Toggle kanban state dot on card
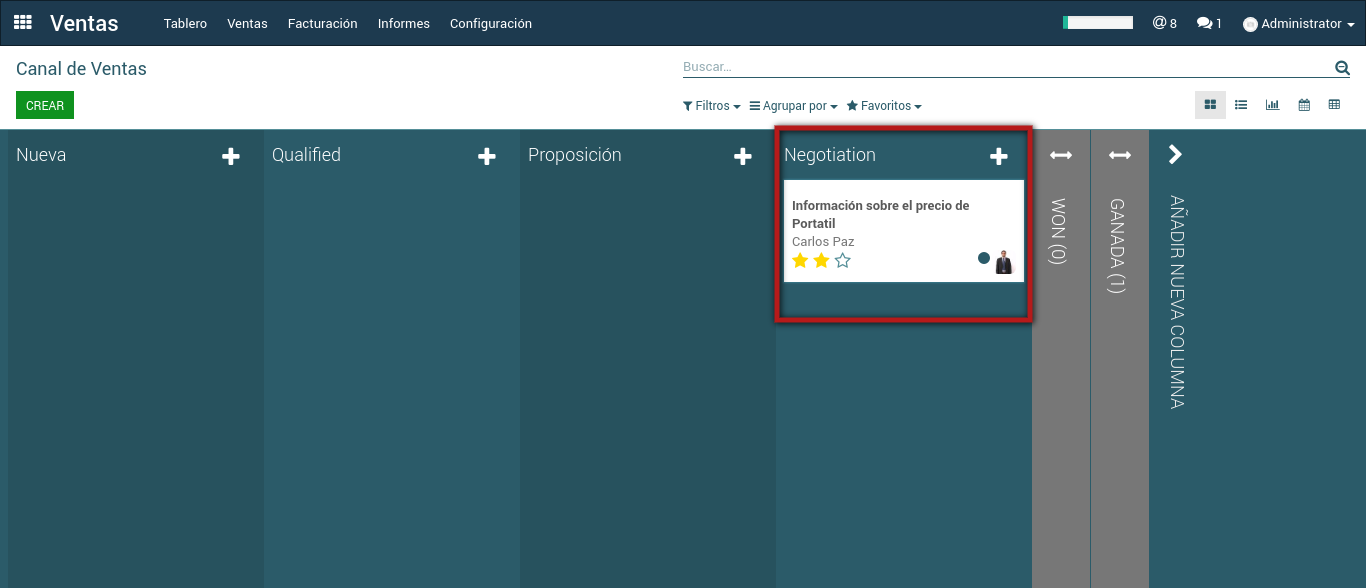Viewport: 1366px width, 588px height. pyautogui.click(x=984, y=258)
